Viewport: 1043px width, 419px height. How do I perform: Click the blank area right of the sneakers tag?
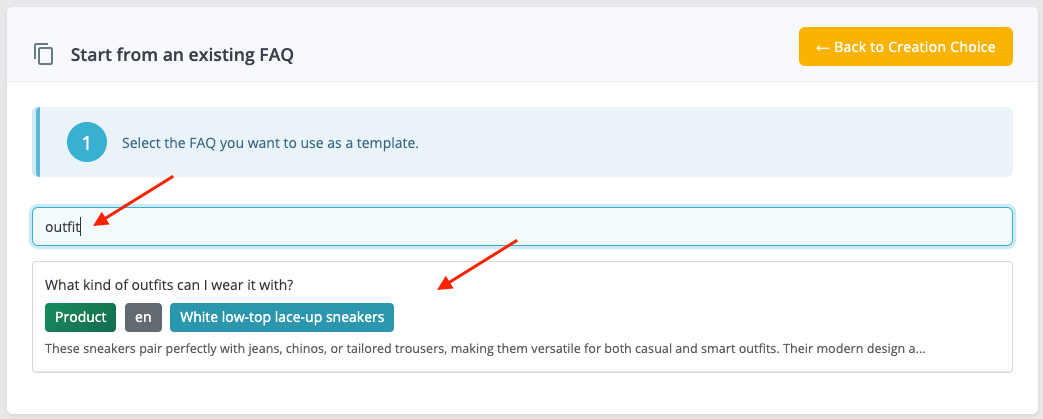(700, 317)
